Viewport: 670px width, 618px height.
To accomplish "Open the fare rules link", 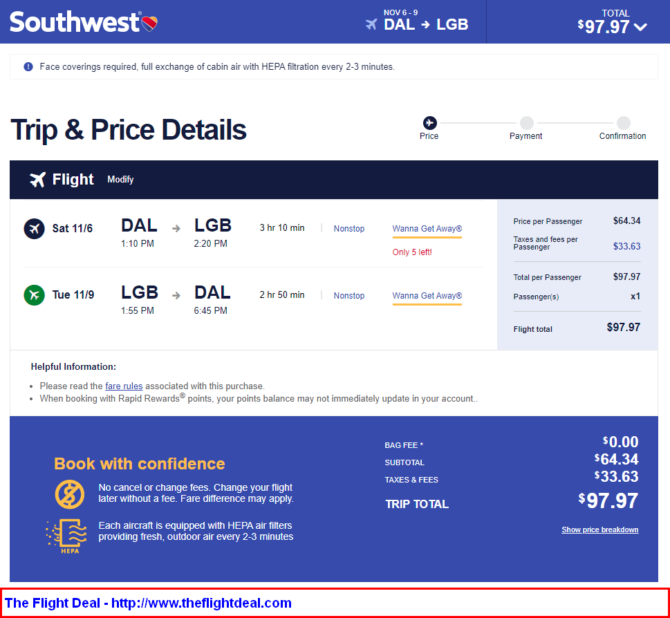I will pos(124,386).
